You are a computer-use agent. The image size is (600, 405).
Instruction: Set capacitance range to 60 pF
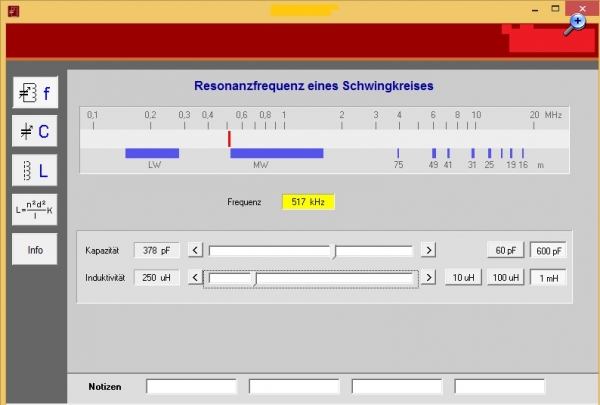coord(504,250)
